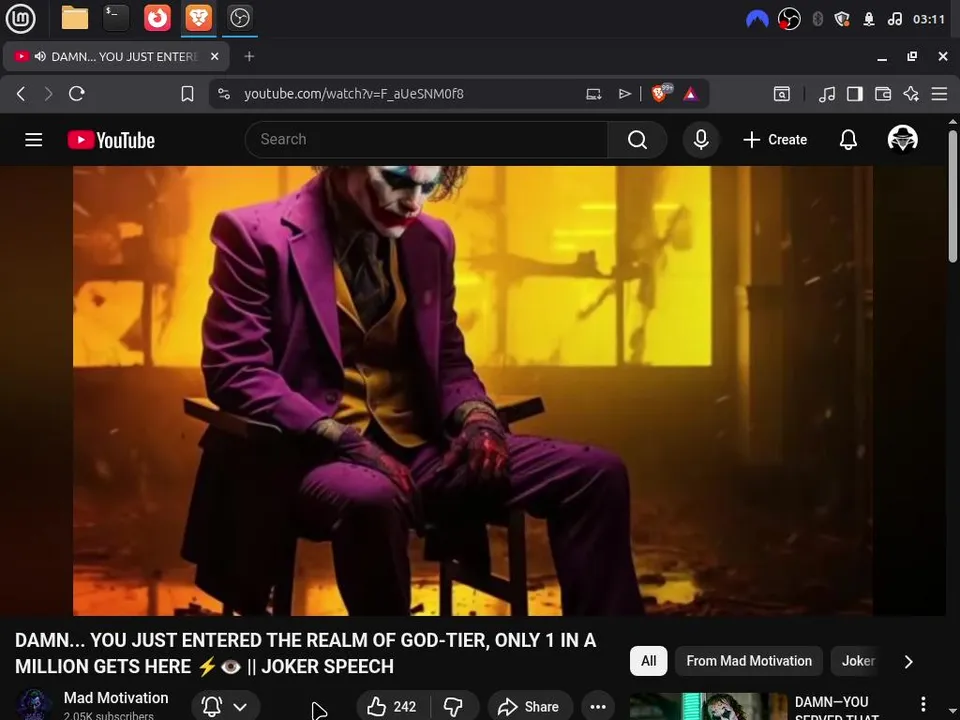Open the tab search button in toolbar
Image resolution: width=960 pixels, height=720 pixels.
[x=782, y=94]
